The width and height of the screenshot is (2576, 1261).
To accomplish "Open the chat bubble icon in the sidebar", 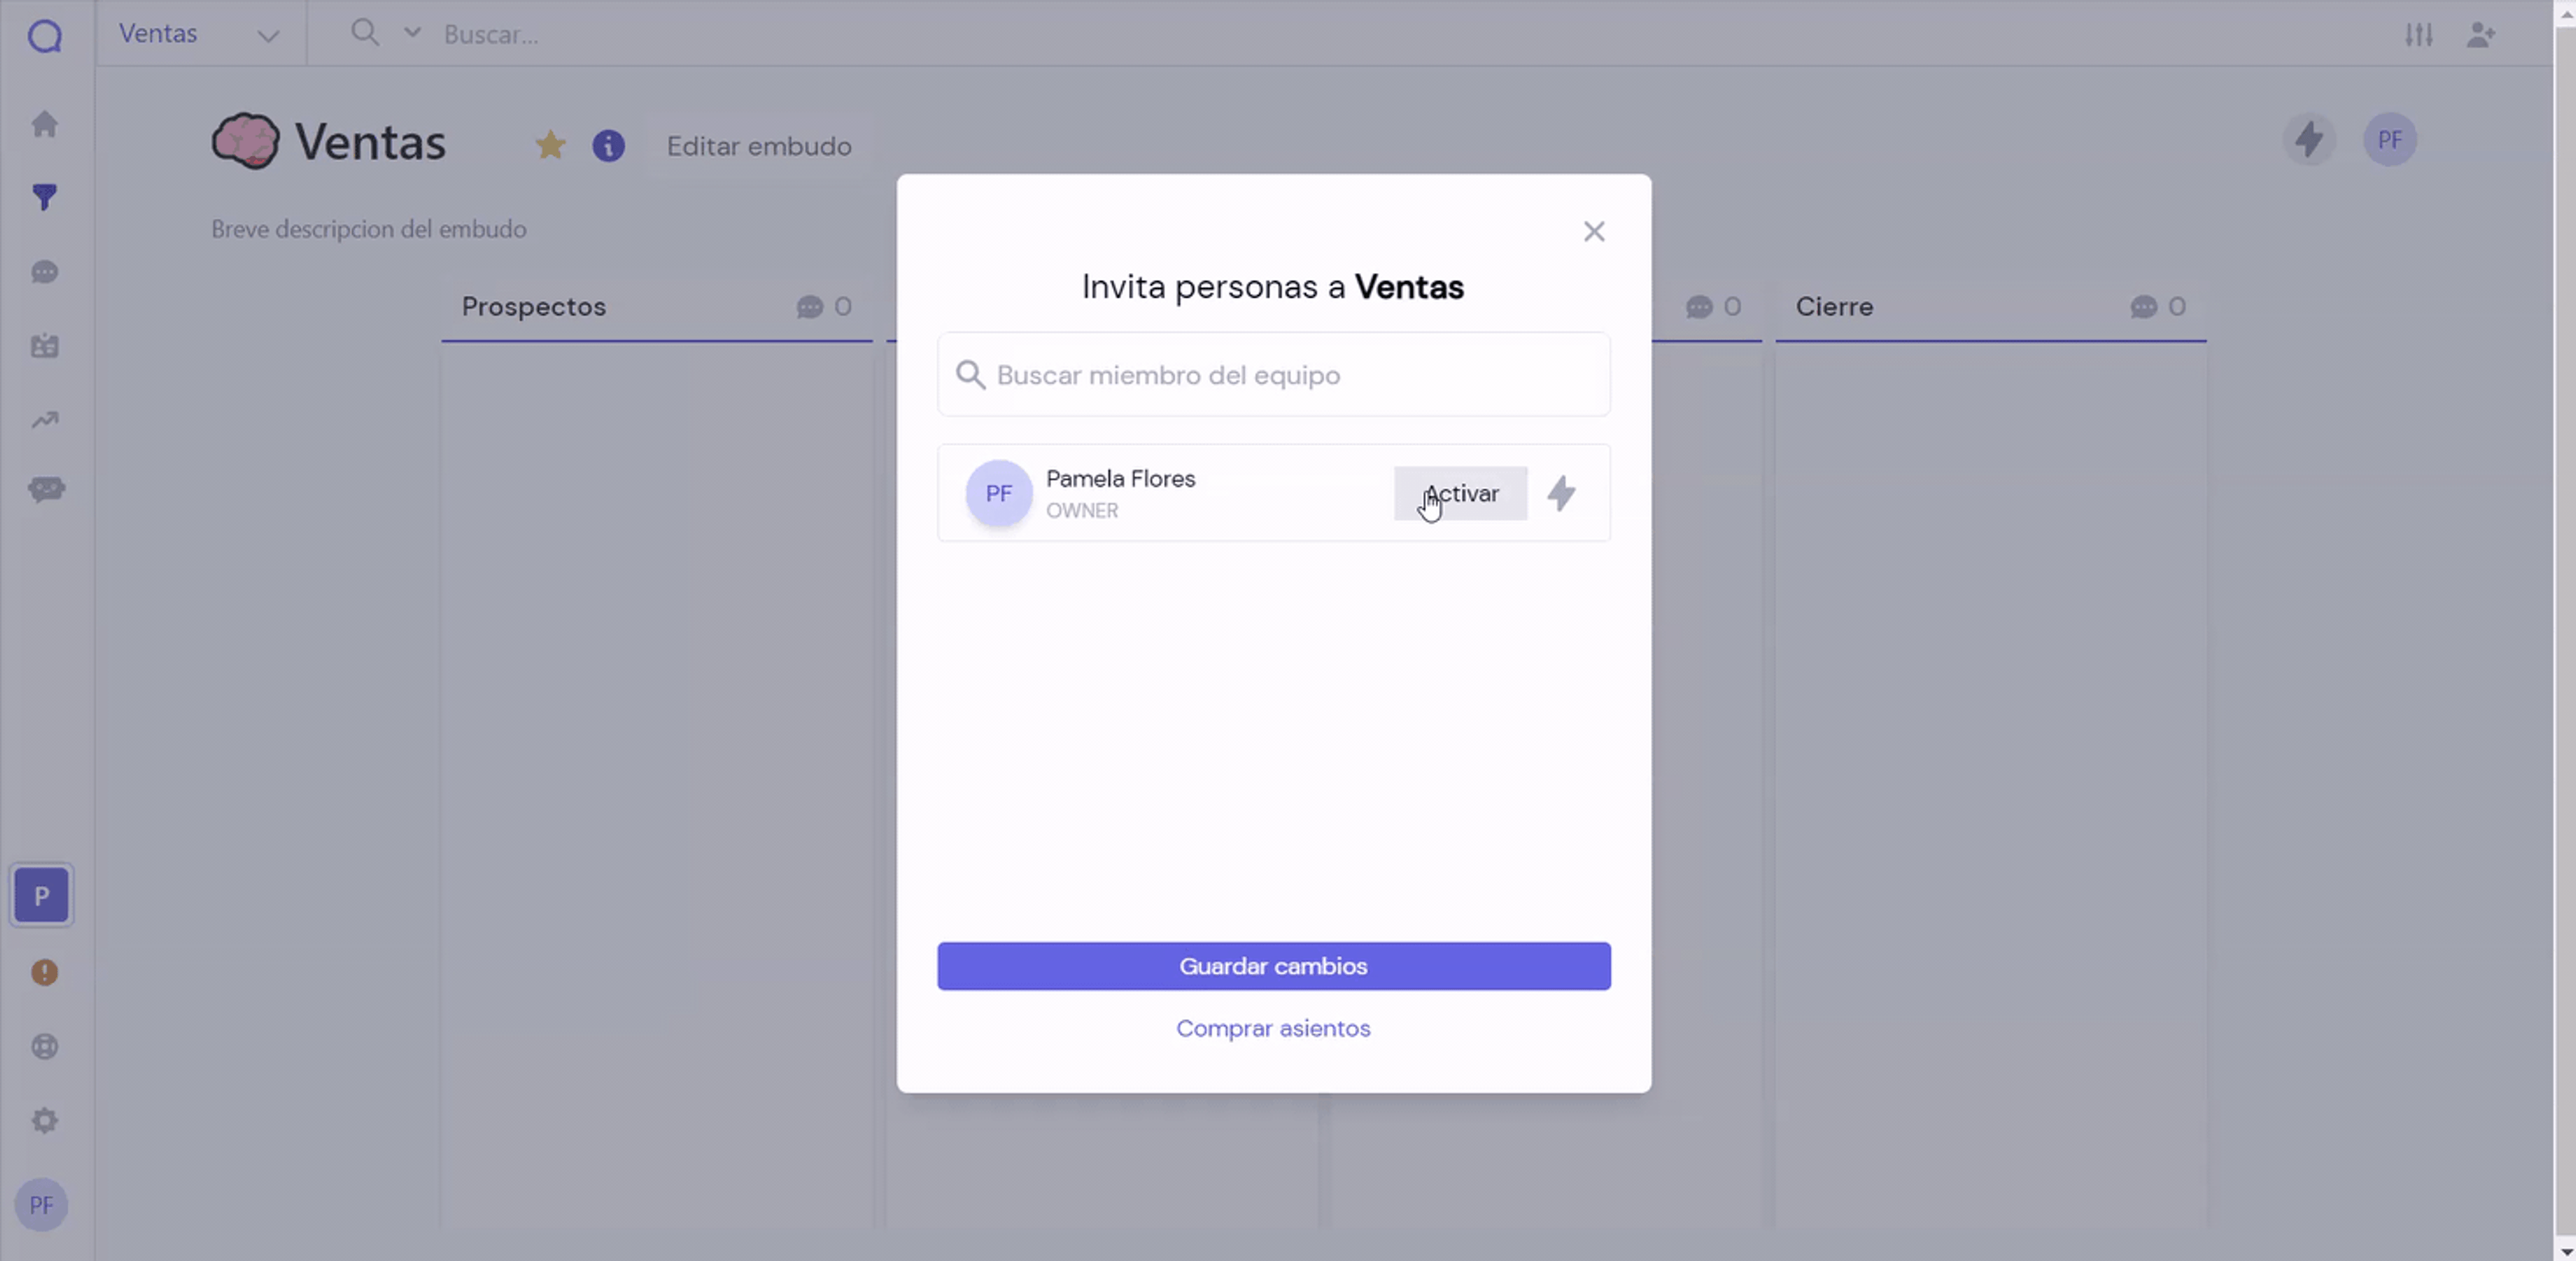I will [45, 272].
